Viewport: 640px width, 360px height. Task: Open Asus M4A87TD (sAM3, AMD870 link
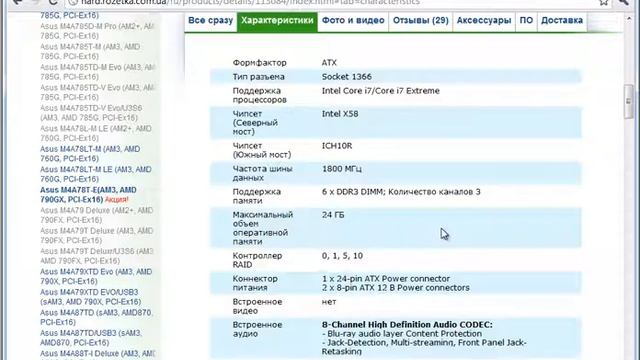pos(96,317)
